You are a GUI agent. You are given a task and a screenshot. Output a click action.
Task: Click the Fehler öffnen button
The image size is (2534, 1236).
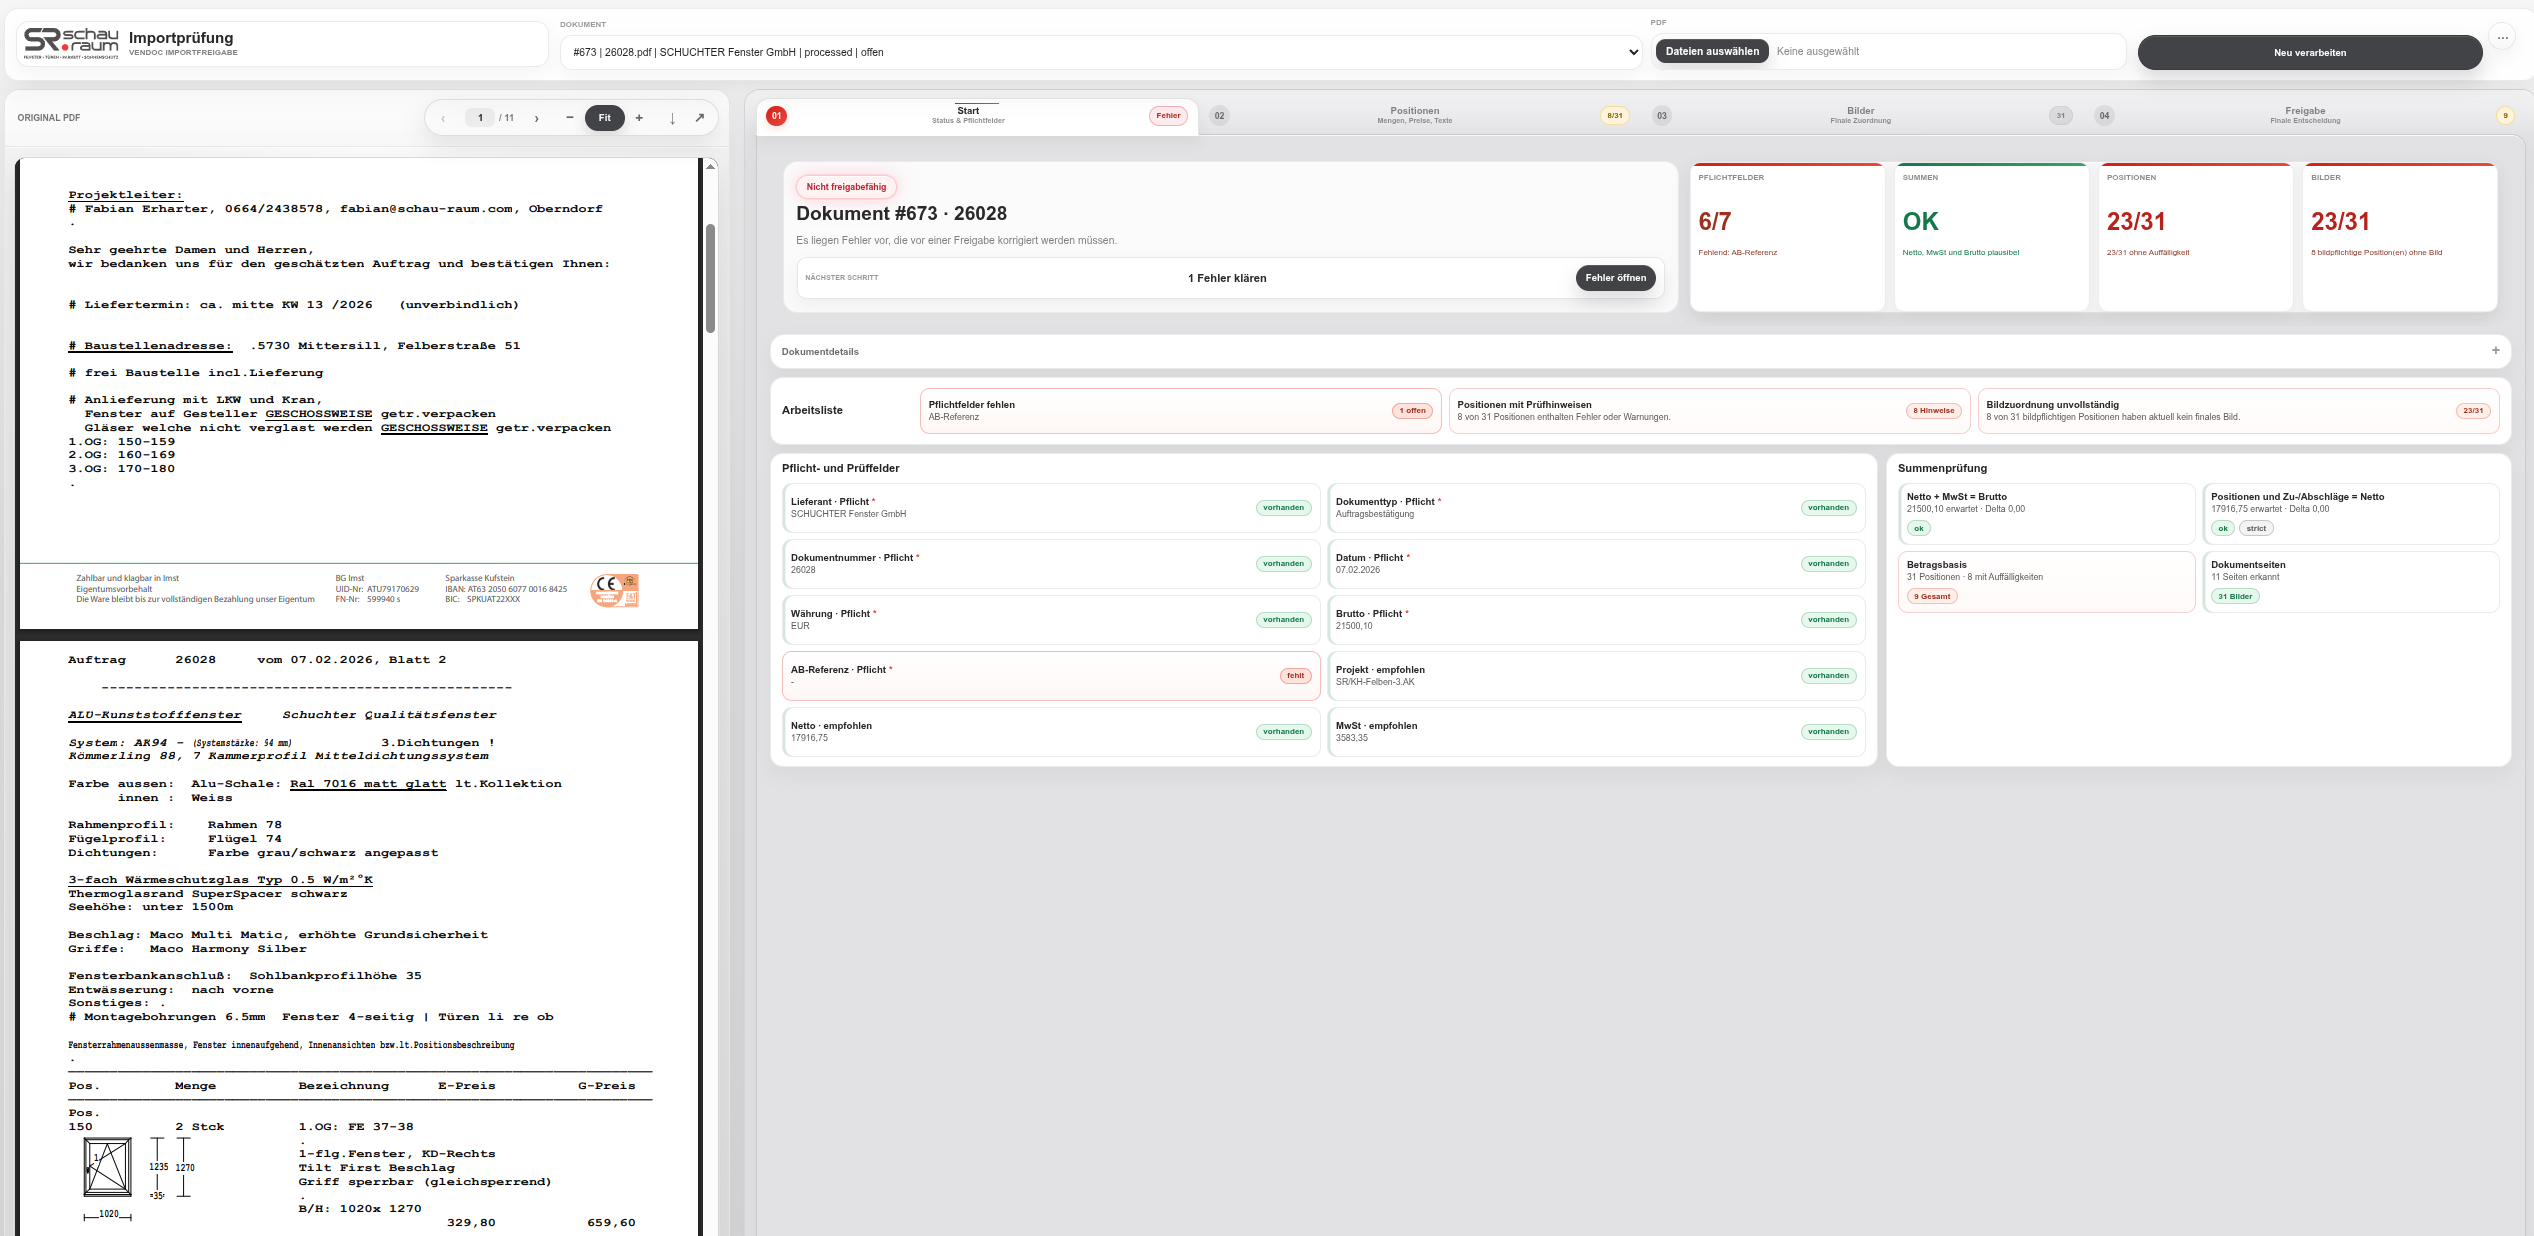(1615, 278)
